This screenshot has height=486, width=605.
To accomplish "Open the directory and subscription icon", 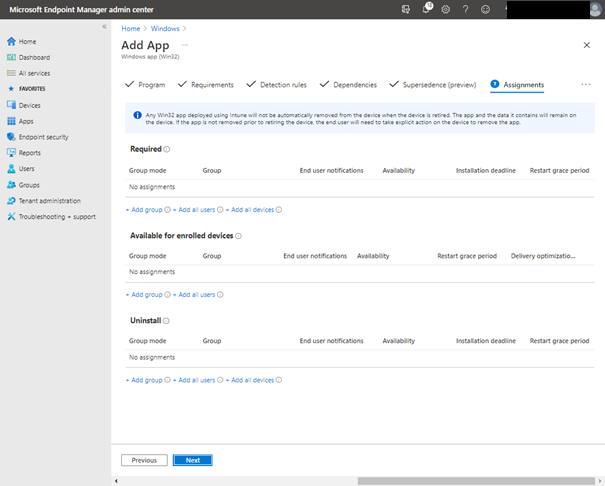I will [406, 9].
